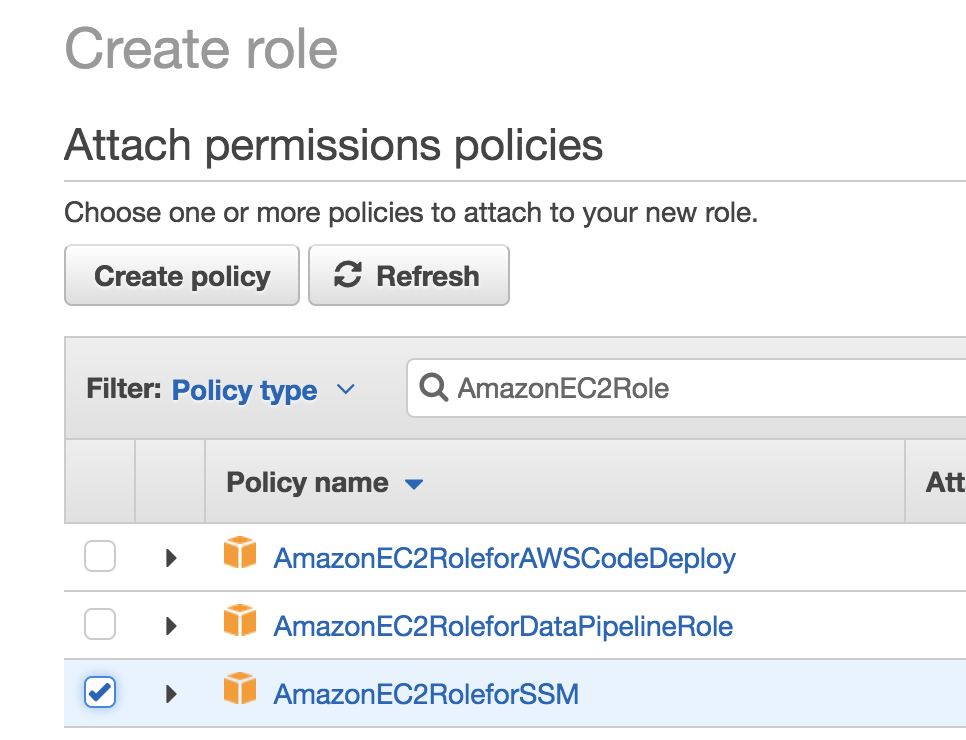Click the sort arrow beside Policy name
The height and width of the screenshot is (740, 966).
[414, 485]
